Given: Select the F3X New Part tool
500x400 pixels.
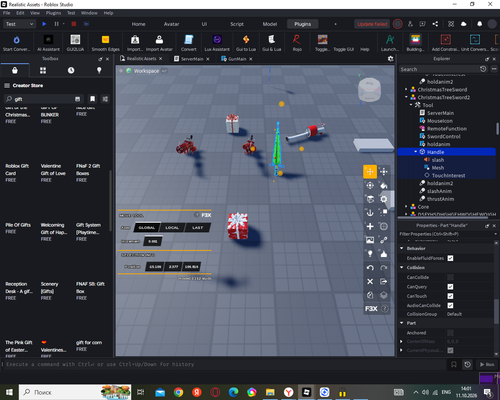Looking at the screenshot, I should [370, 226].
